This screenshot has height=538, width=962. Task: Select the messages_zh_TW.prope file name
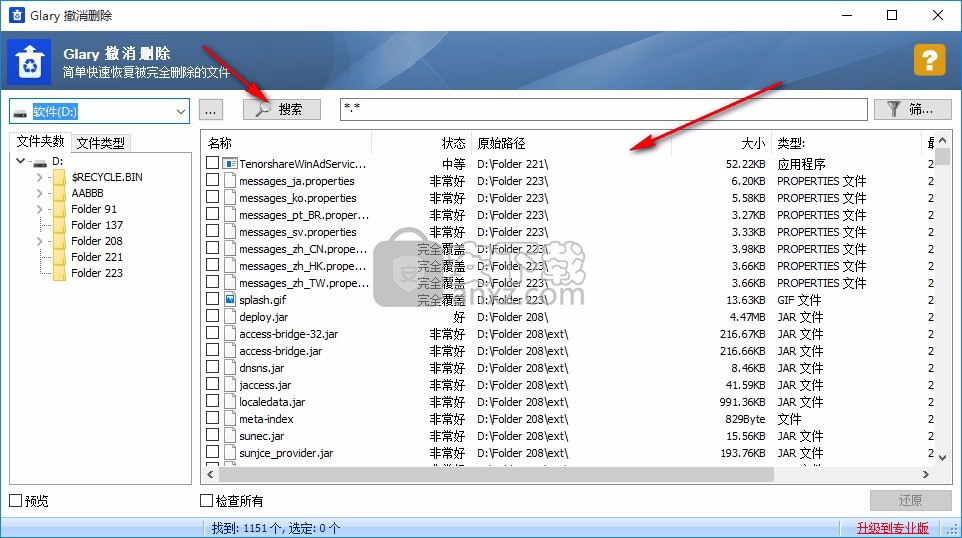(304, 283)
